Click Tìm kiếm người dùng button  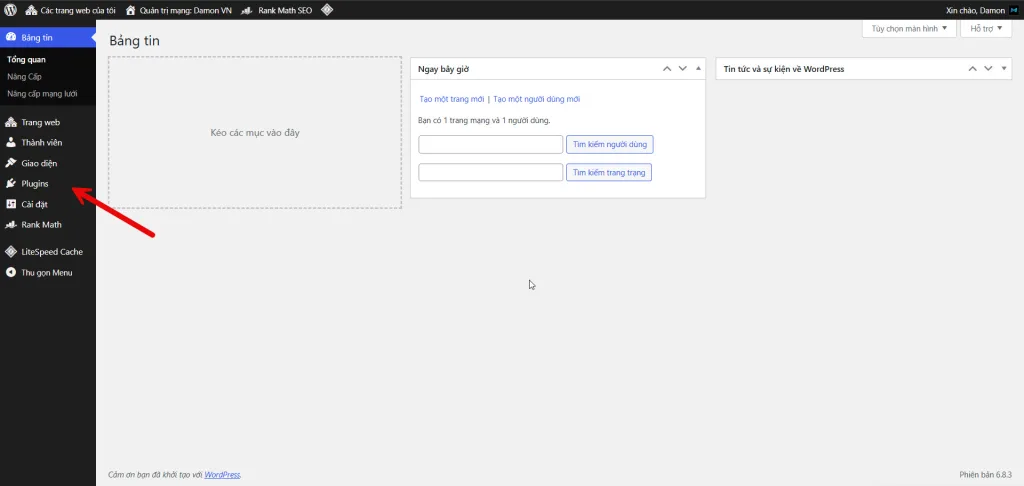[x=609, y=144]
